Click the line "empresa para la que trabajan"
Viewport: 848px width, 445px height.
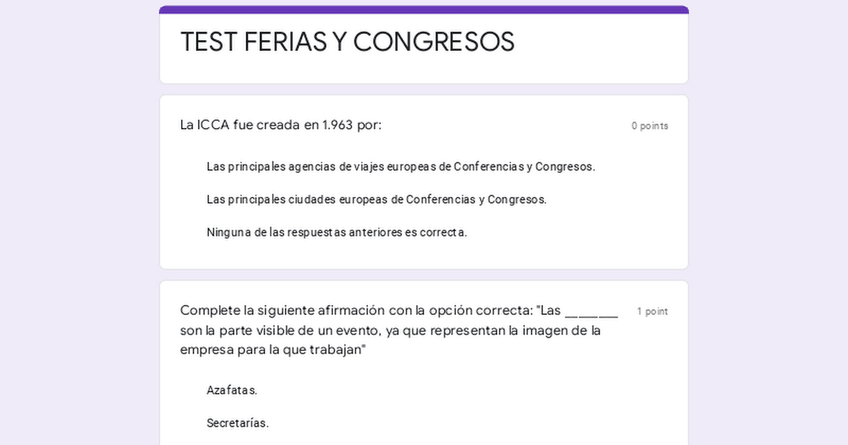pos(273,350)
